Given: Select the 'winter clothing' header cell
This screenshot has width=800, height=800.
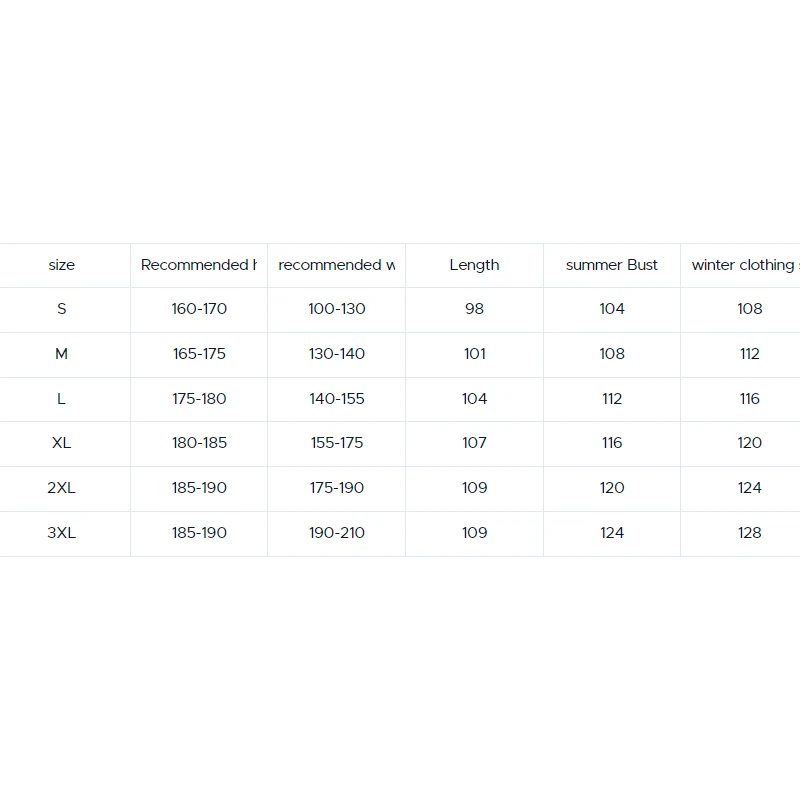Looking at the screenshot, I should [742, 265].
